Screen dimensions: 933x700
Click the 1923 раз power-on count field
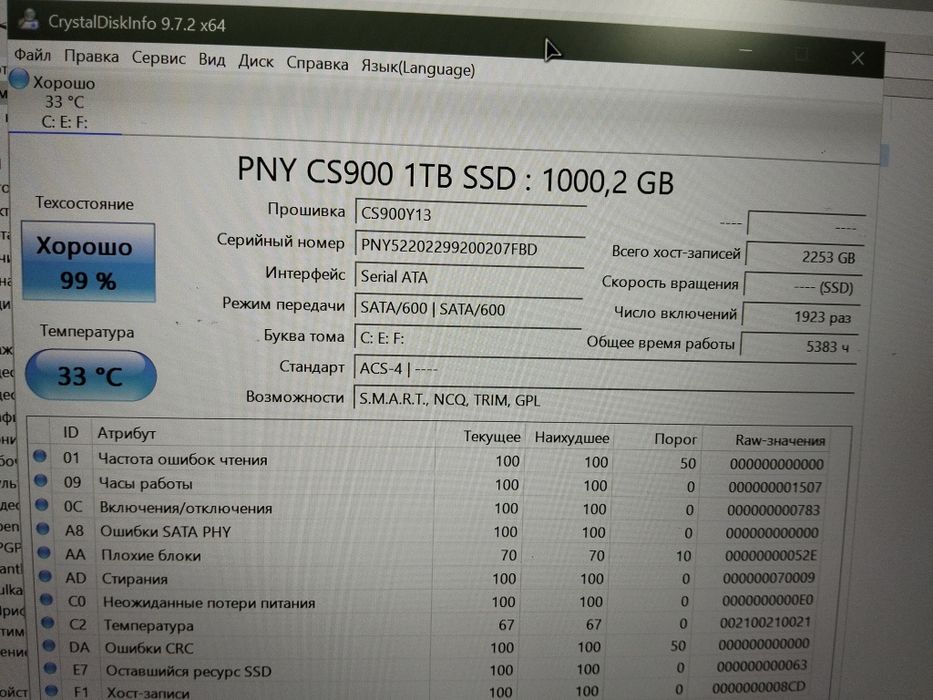(800, 317)
